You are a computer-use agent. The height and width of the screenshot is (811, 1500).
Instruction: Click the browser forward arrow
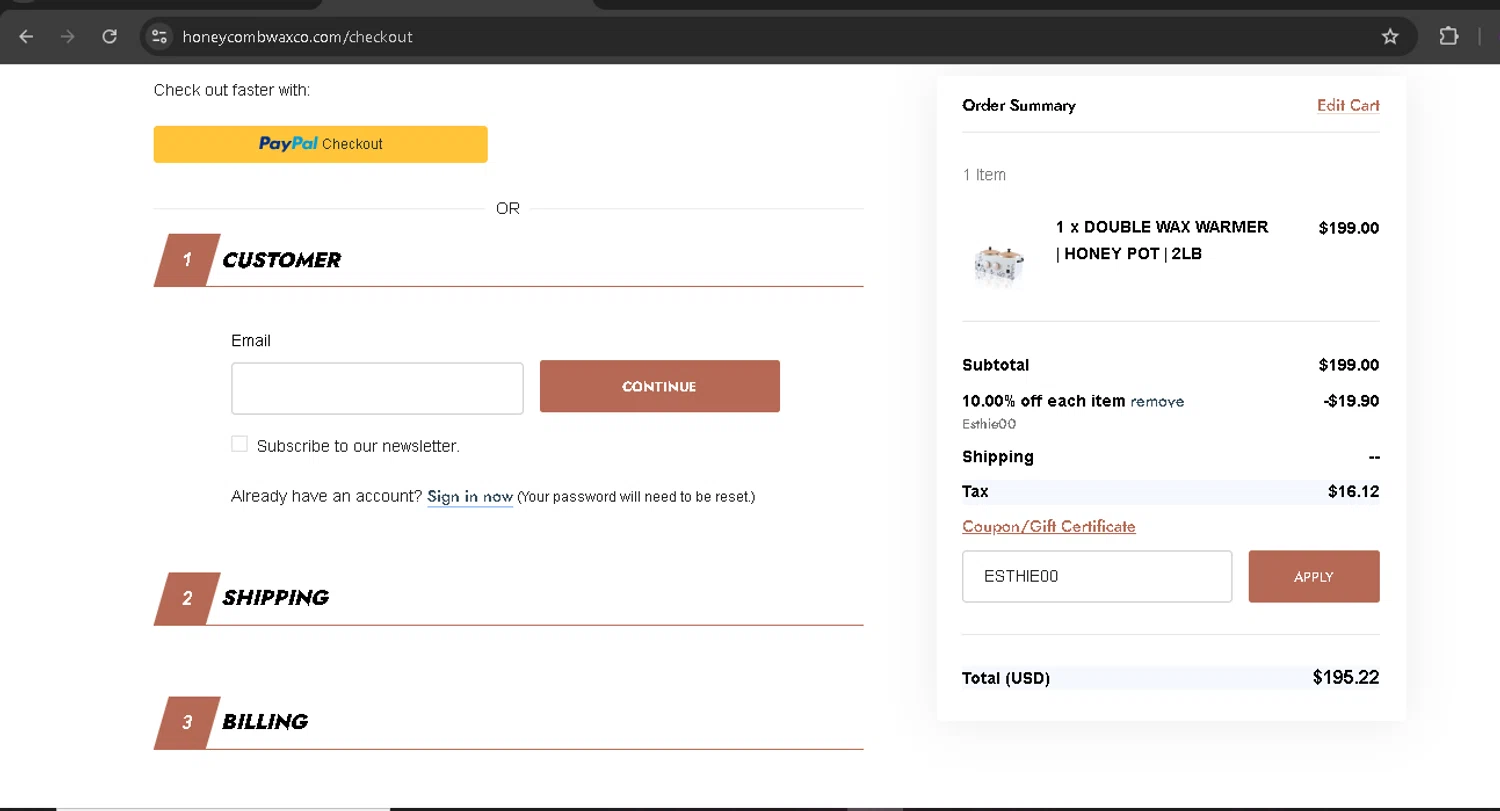tap(67, 37)
